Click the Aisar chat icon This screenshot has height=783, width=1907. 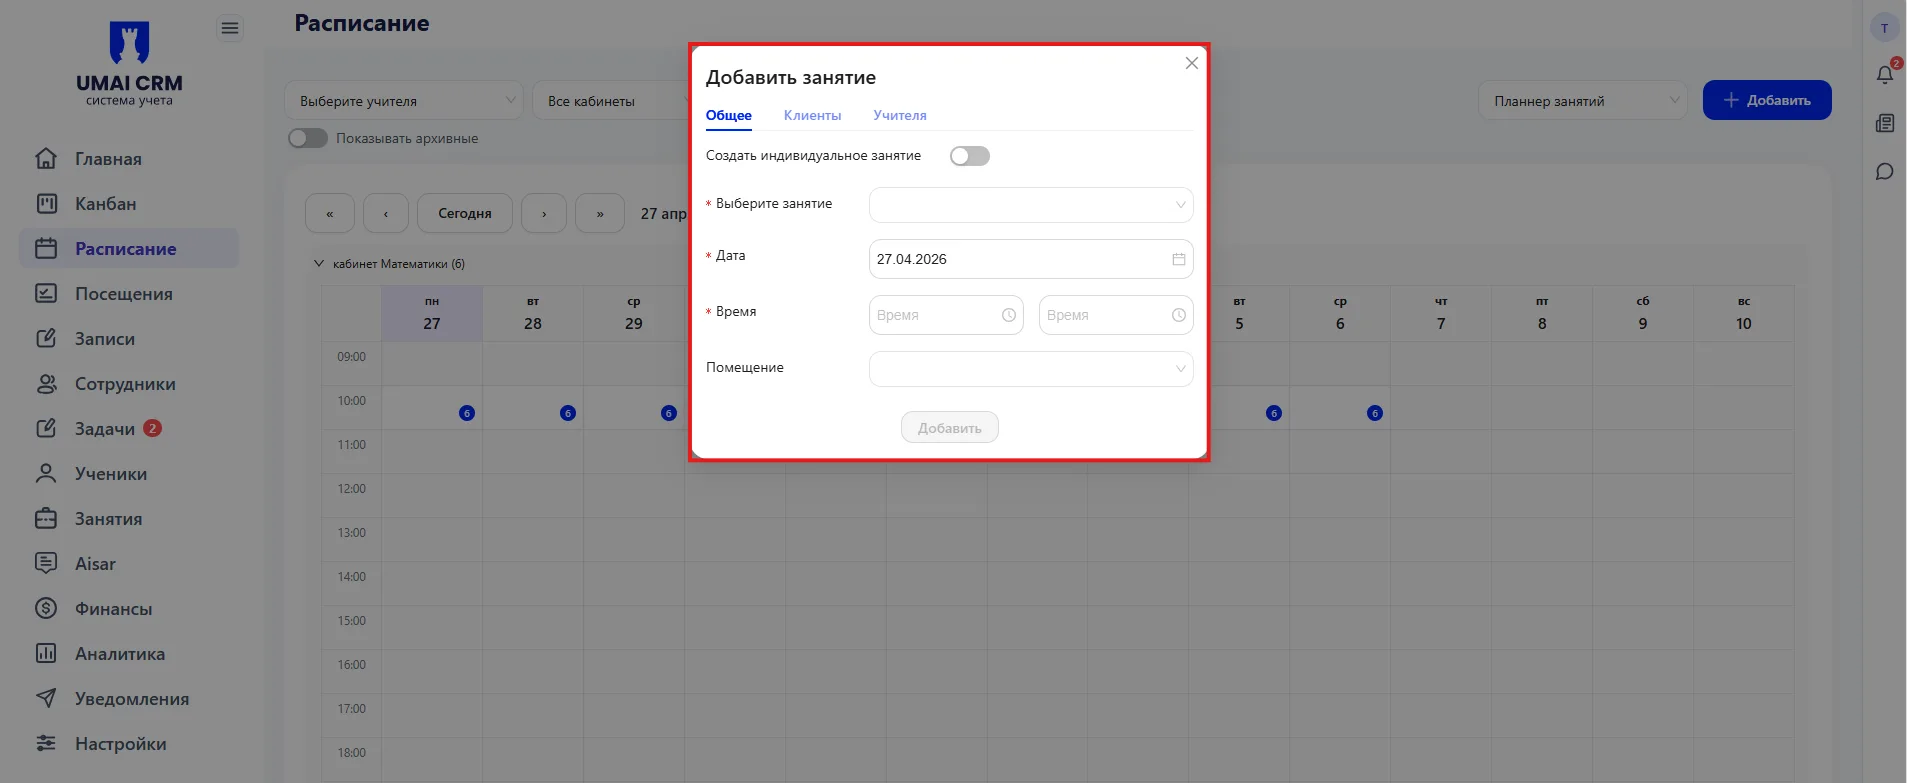coord(46,563)
